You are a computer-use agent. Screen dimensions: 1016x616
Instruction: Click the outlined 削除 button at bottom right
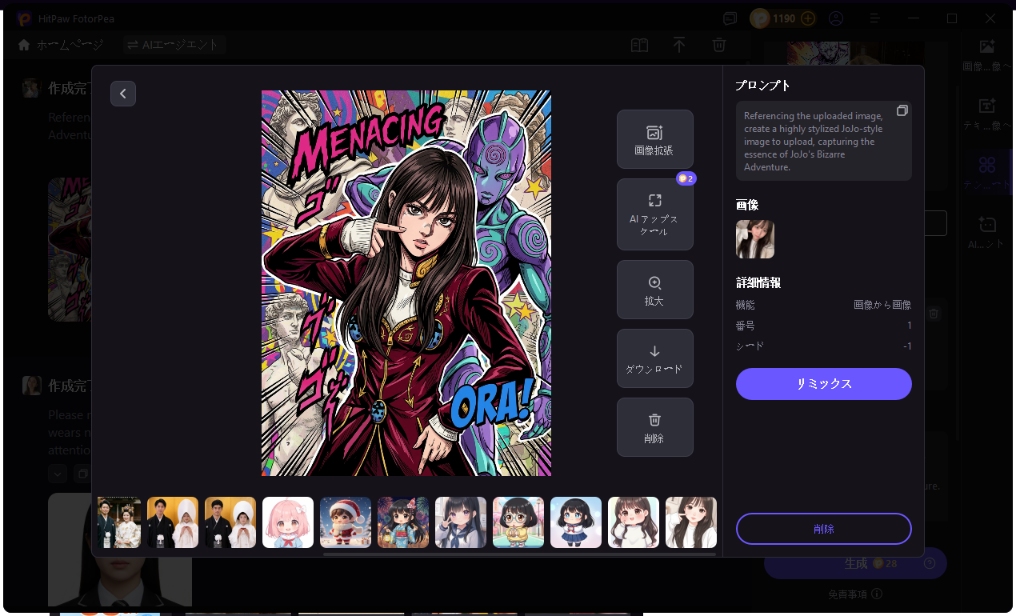coord(824,529)
